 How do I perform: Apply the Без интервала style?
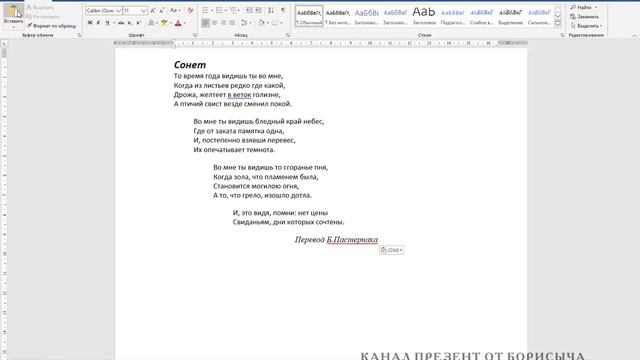[338, 16]
